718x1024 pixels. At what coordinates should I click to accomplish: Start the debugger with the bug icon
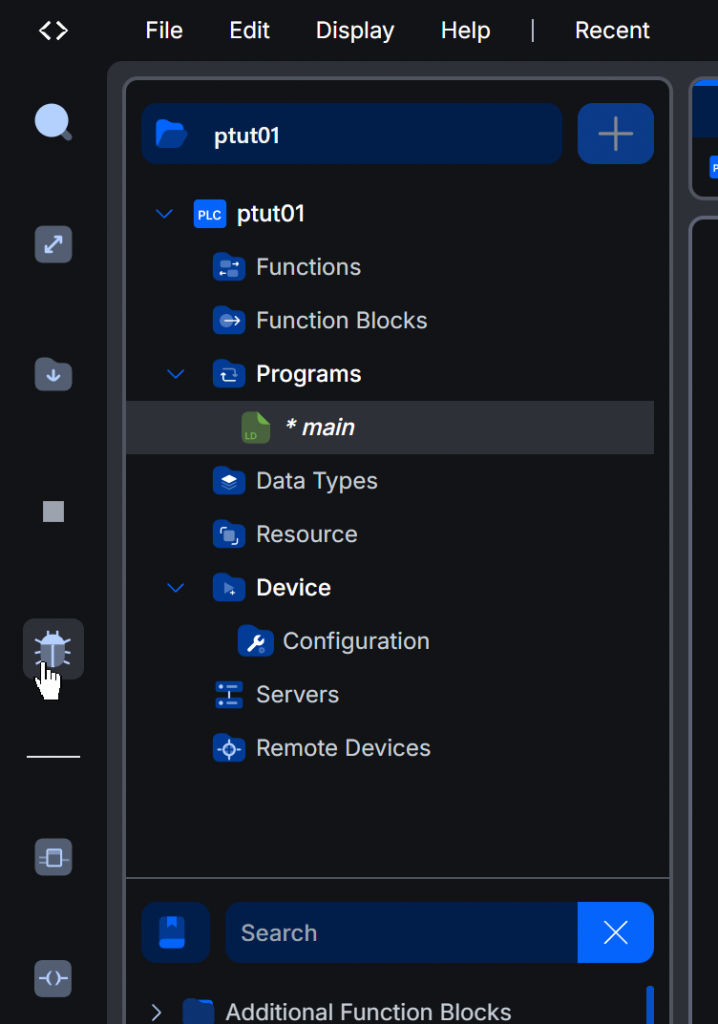[x=53, y=650]
